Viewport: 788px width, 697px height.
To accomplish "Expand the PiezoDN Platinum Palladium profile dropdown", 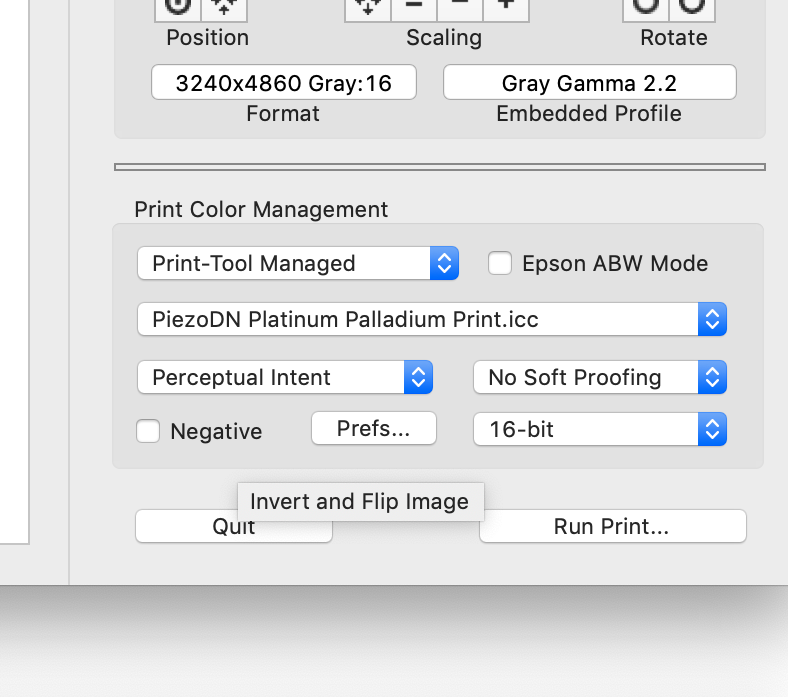I will (431, 320).
